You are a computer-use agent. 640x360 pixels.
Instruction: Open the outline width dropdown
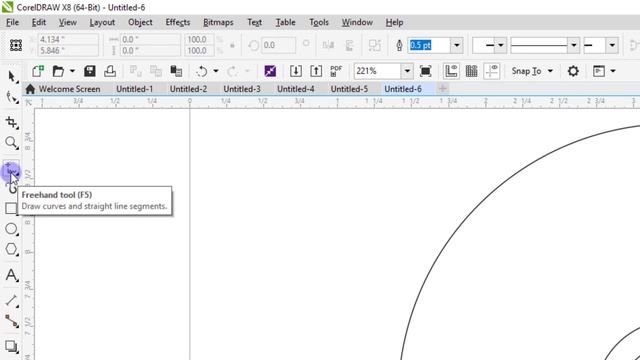coord(457,45)
